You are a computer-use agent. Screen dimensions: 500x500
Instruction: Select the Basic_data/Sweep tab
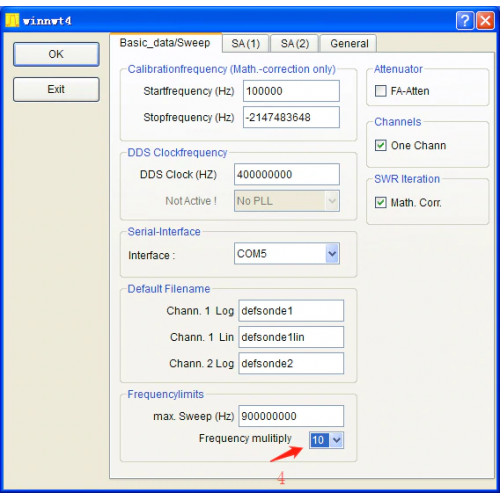tap(165, 43)
